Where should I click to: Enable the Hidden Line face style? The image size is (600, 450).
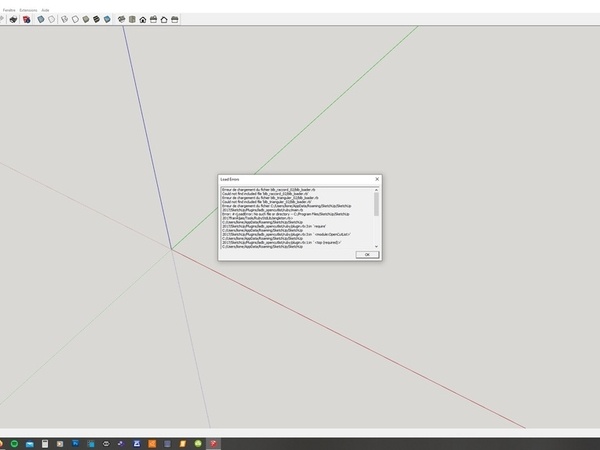[75, 19]
